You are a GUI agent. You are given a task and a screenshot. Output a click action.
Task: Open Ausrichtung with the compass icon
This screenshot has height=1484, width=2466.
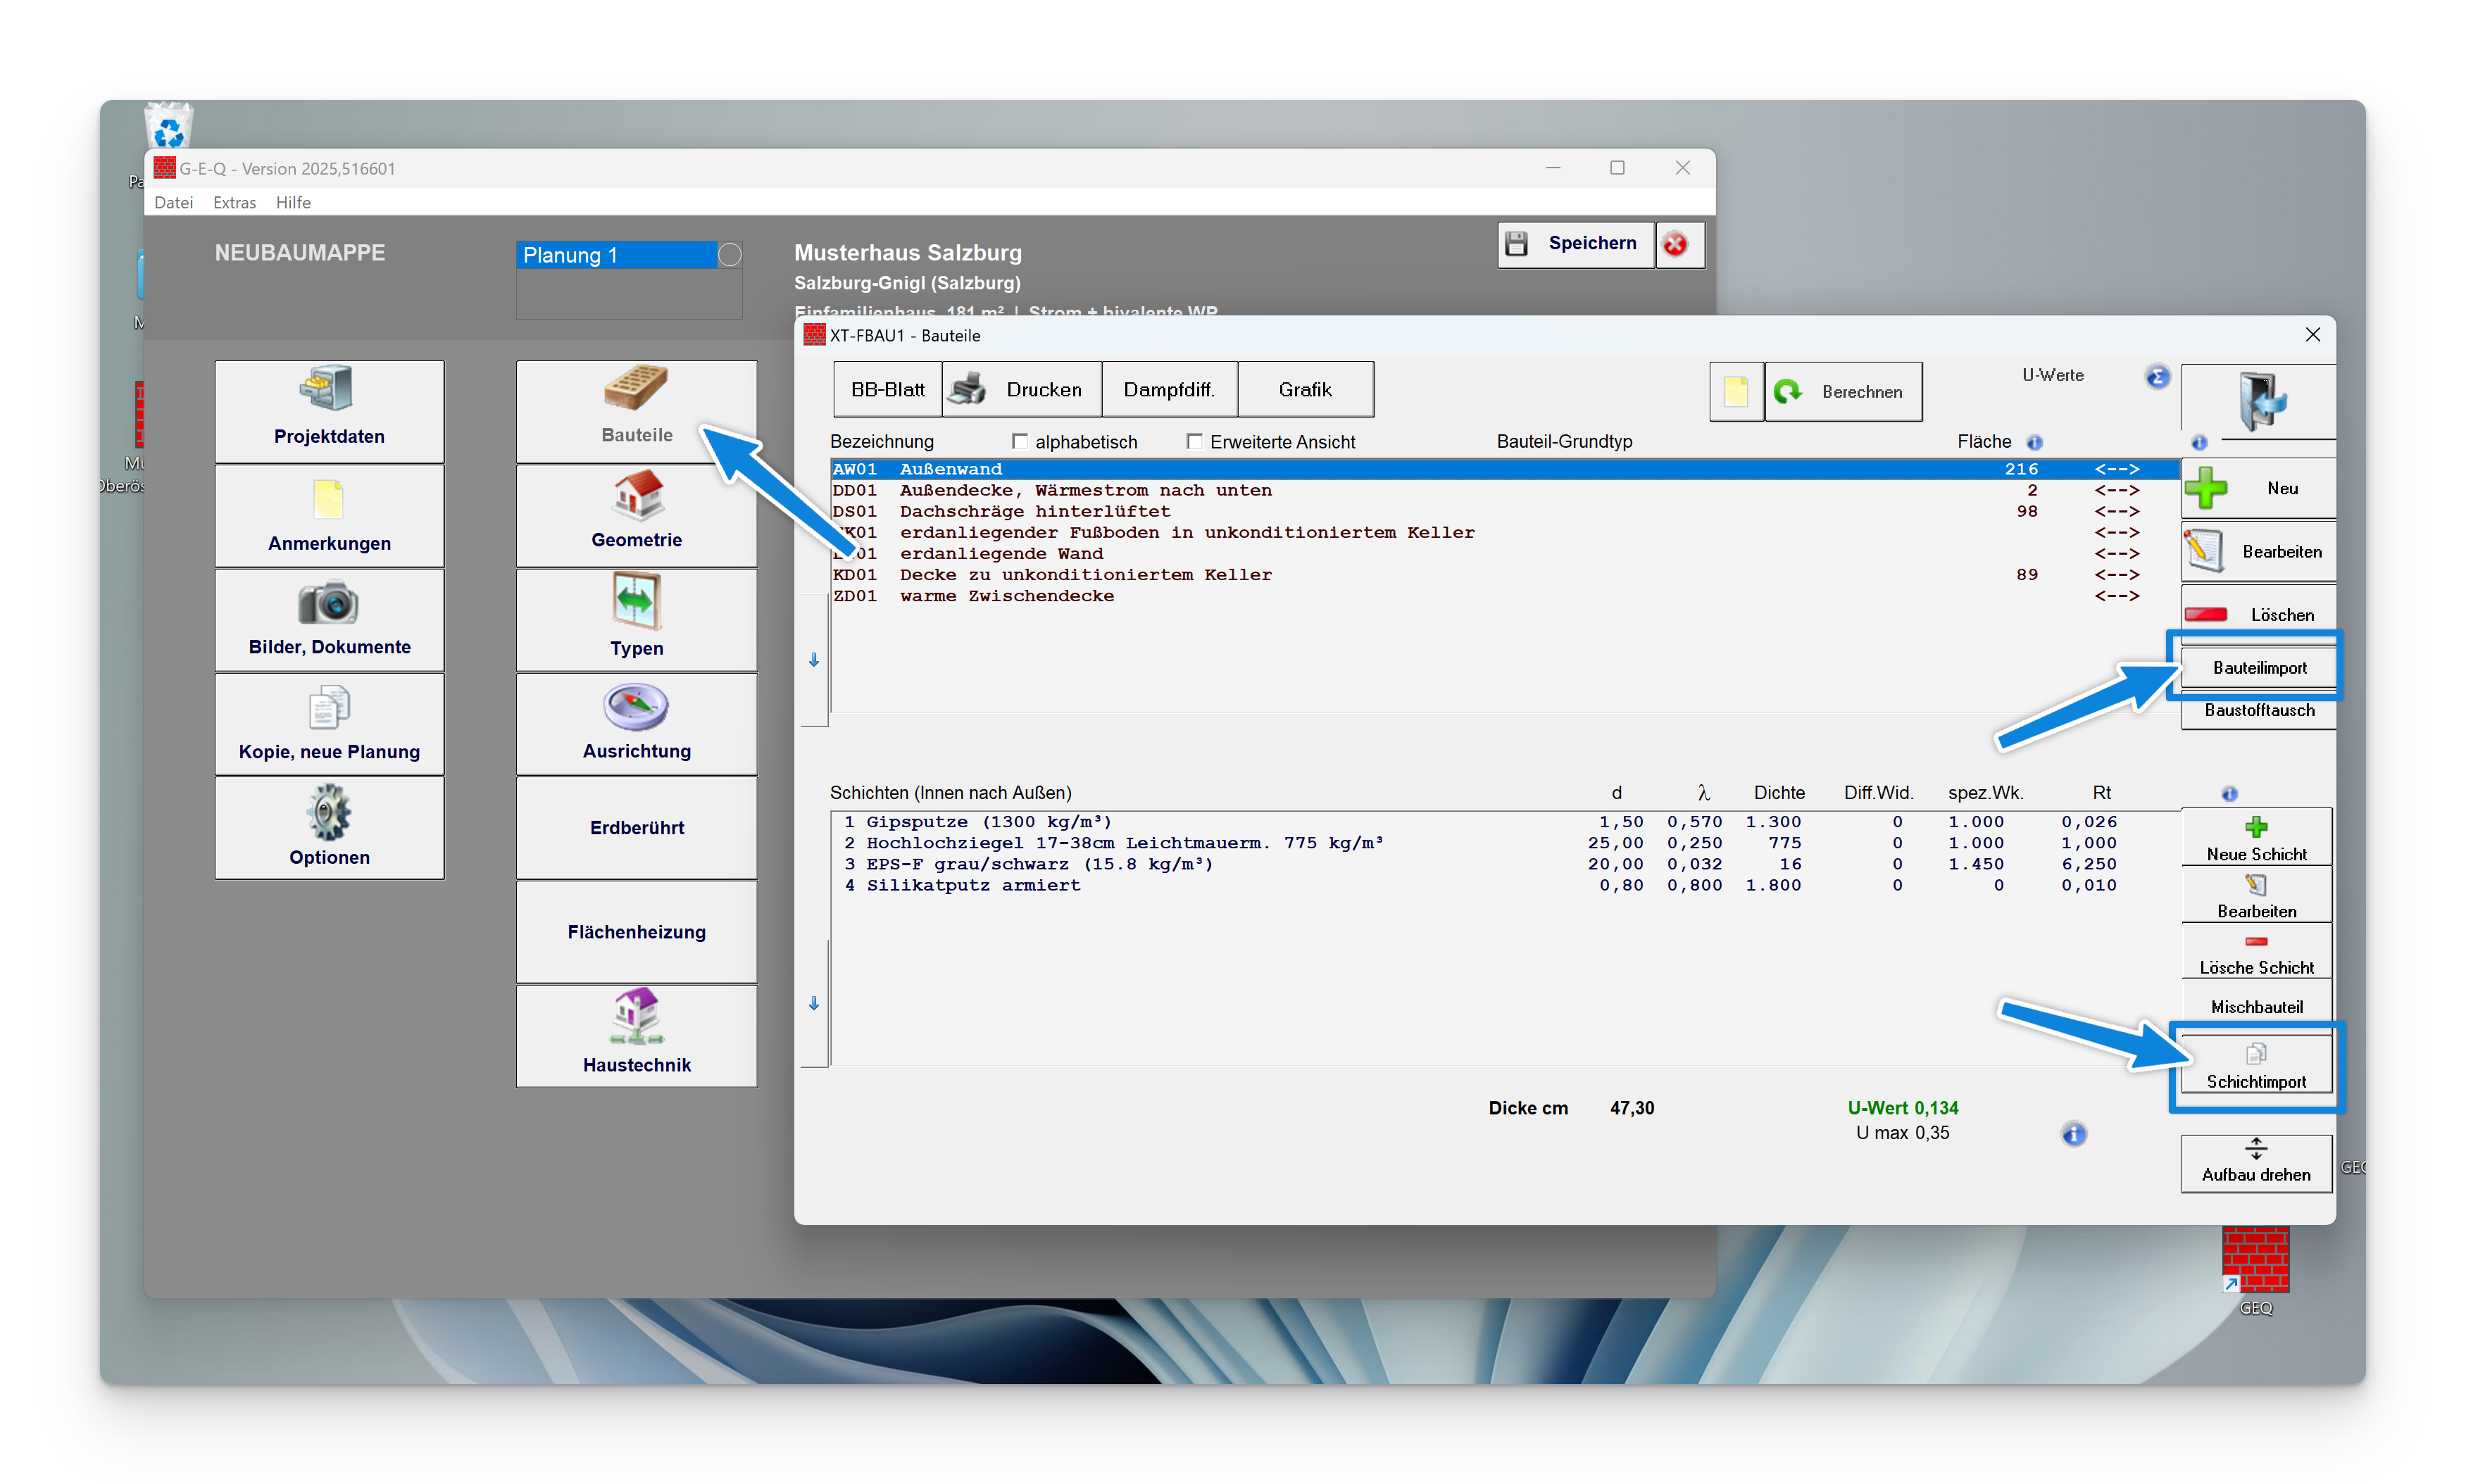point(637,708)
